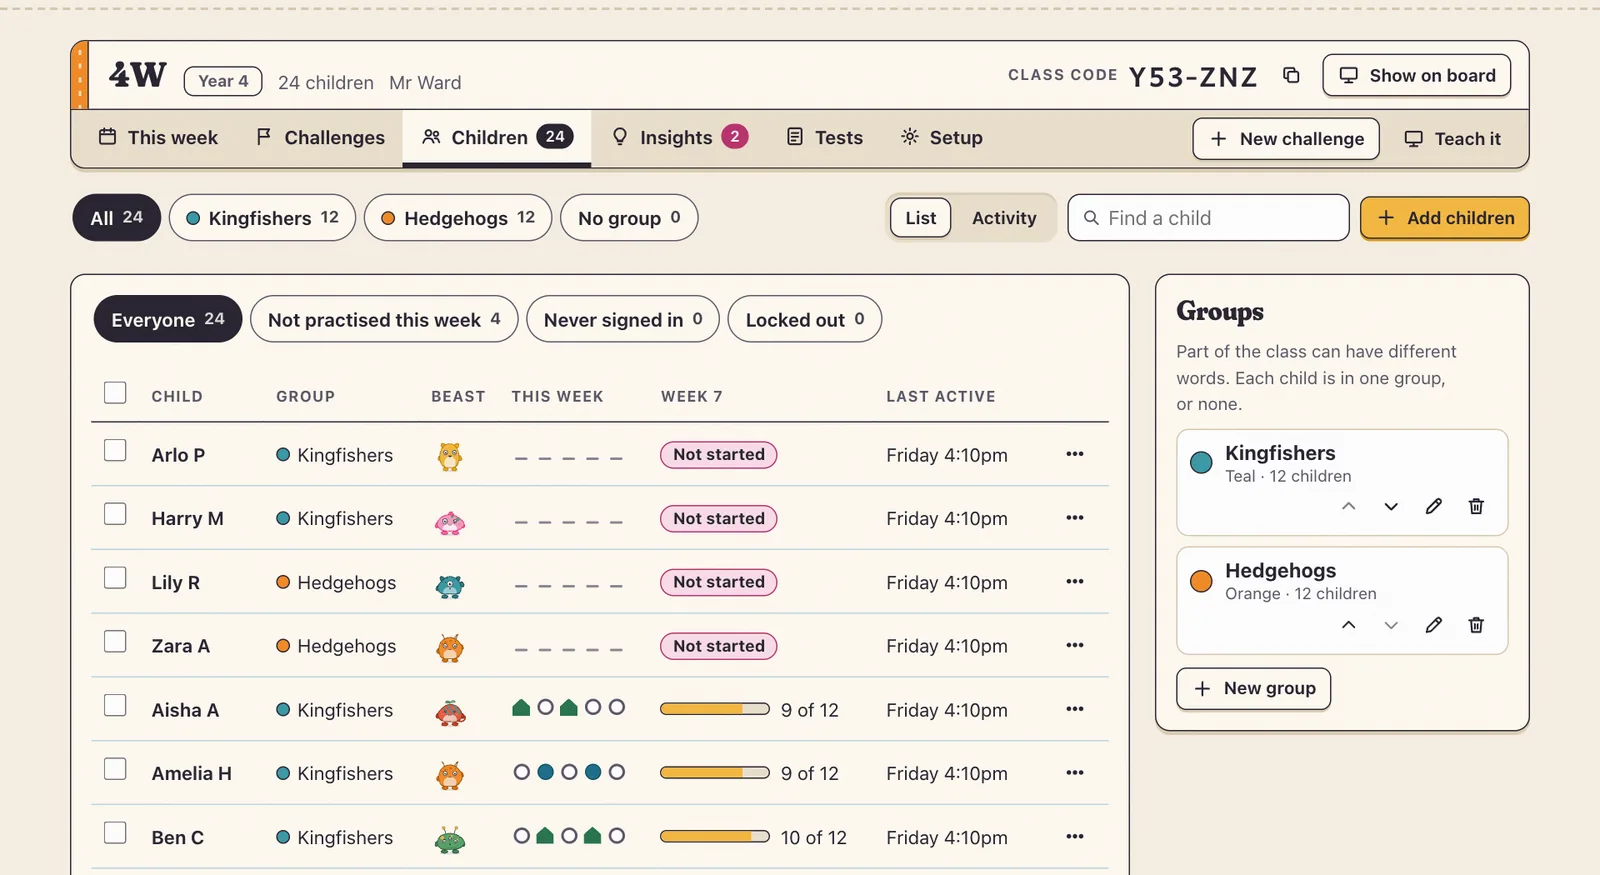Open more options for Lily R
The height and width of the screenshot is (875, 1600).
click(x=1075, y=582)
